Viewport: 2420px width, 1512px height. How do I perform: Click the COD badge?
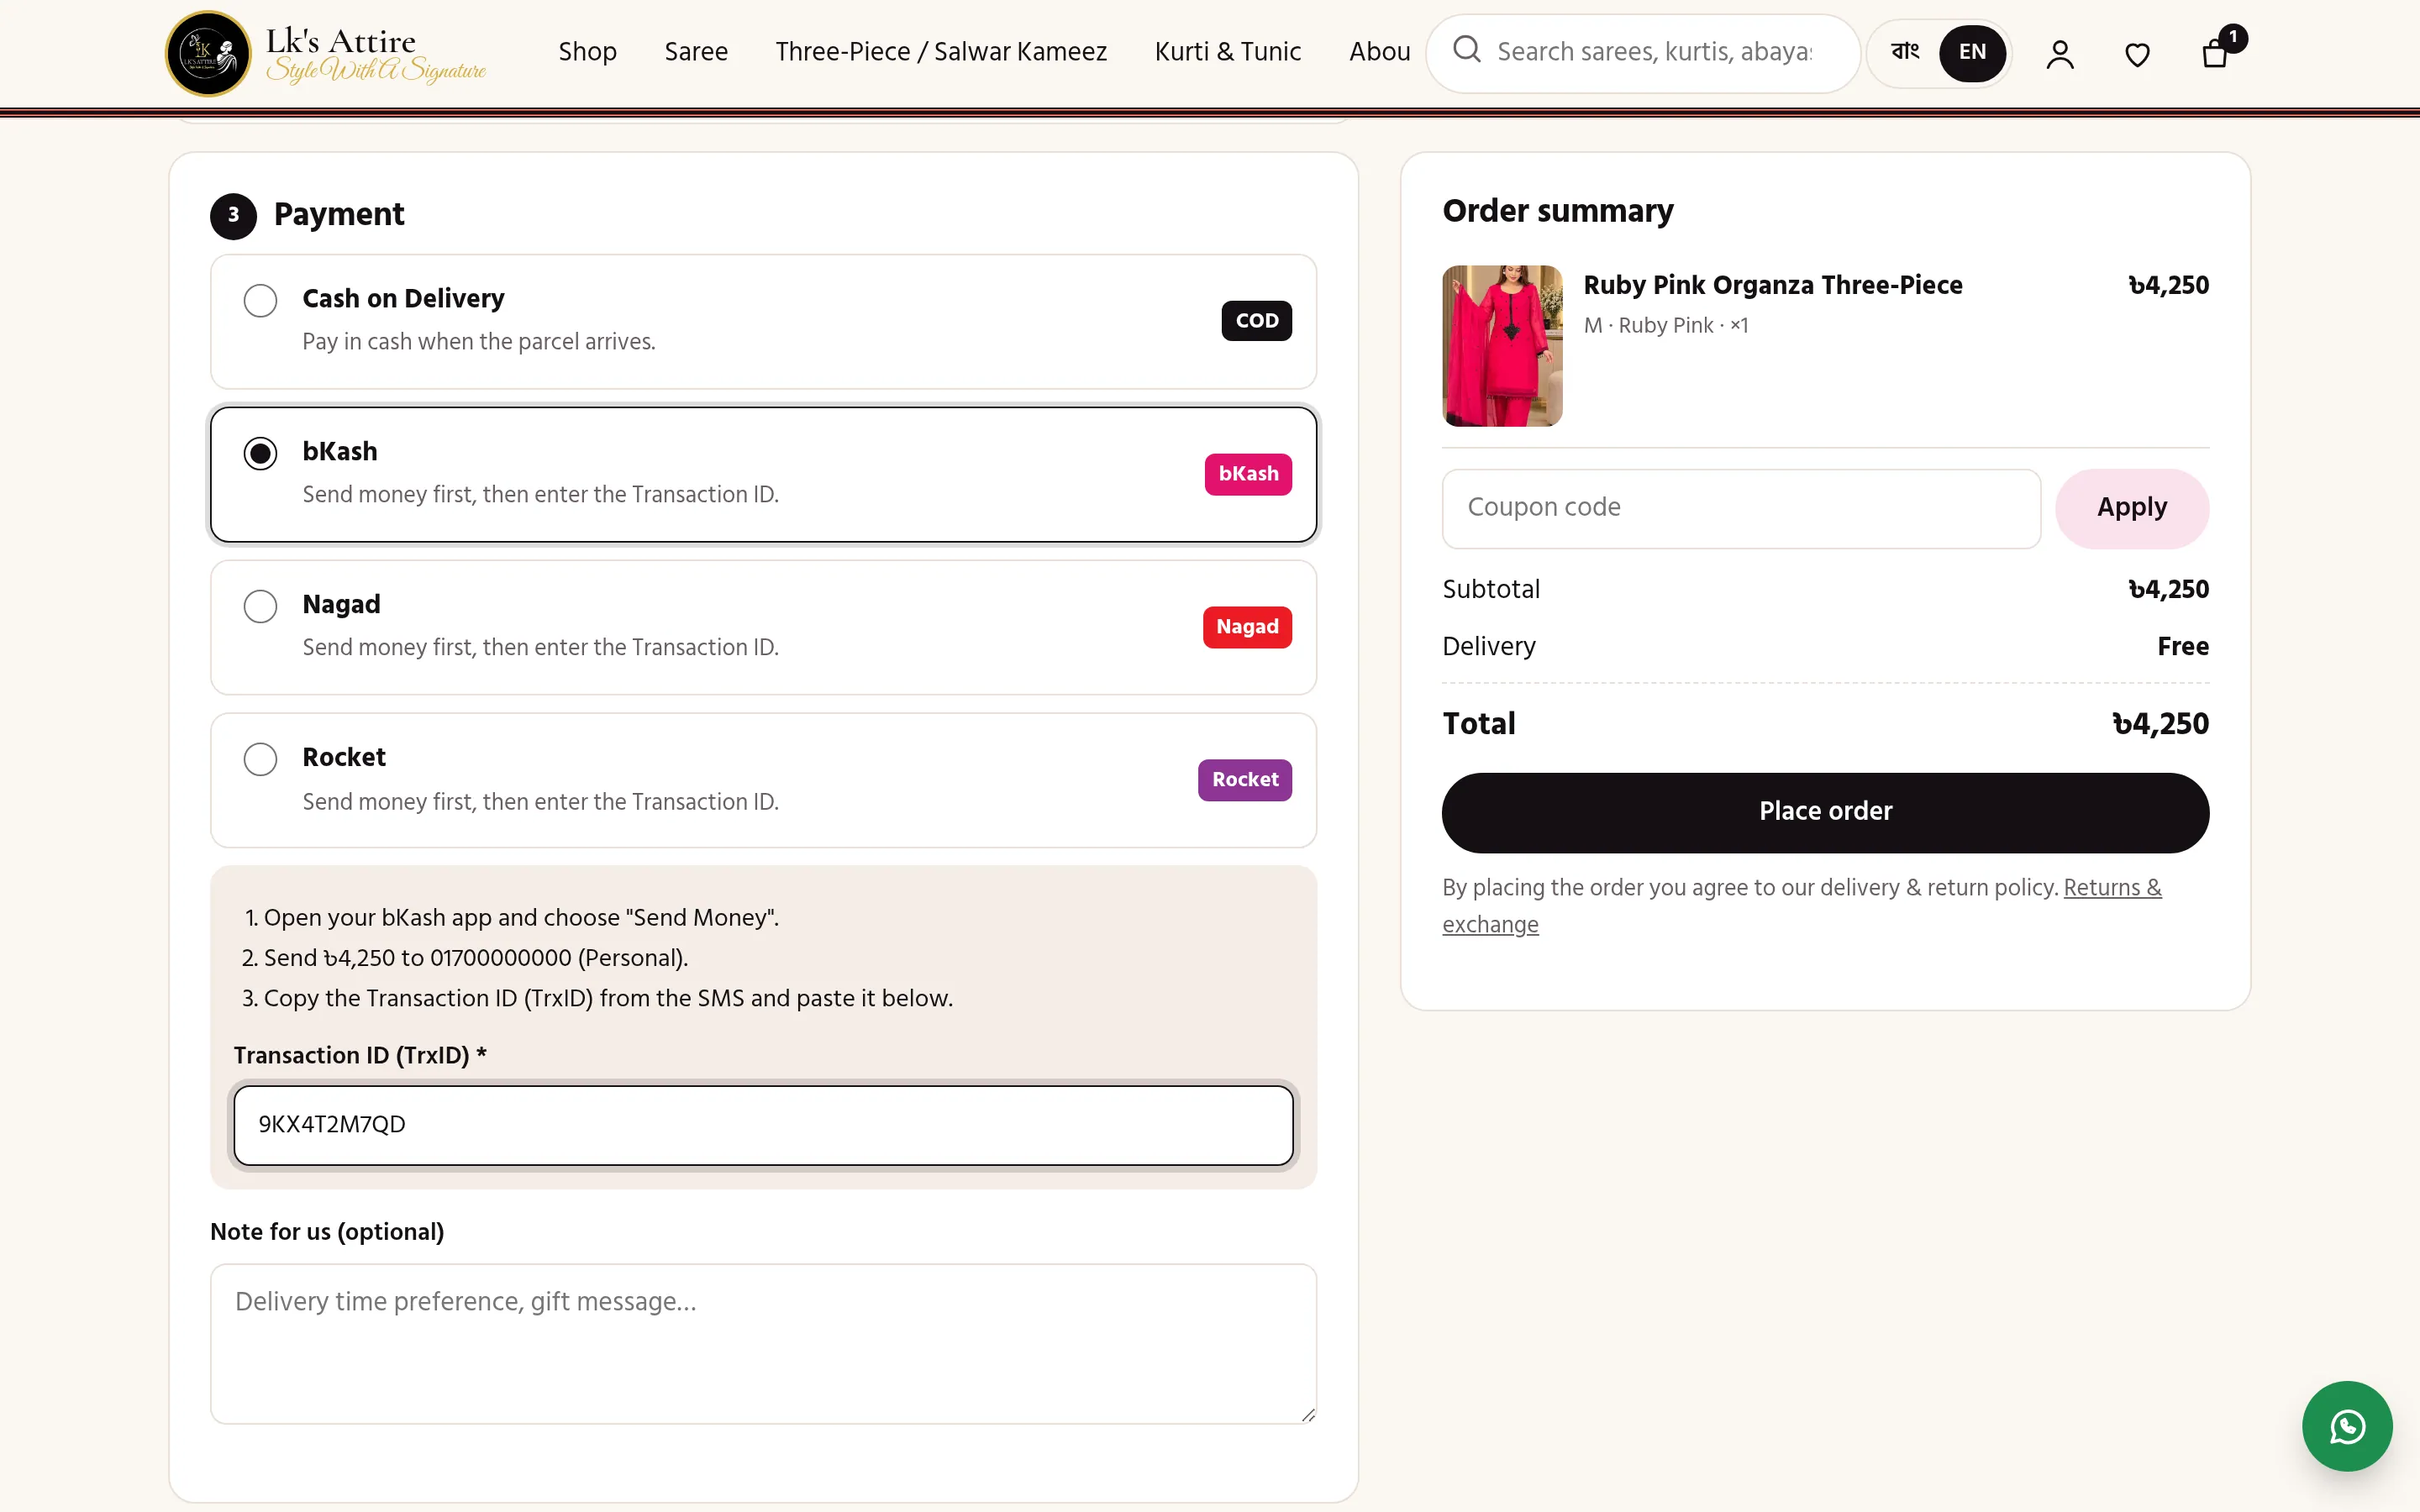point(1257,321)
